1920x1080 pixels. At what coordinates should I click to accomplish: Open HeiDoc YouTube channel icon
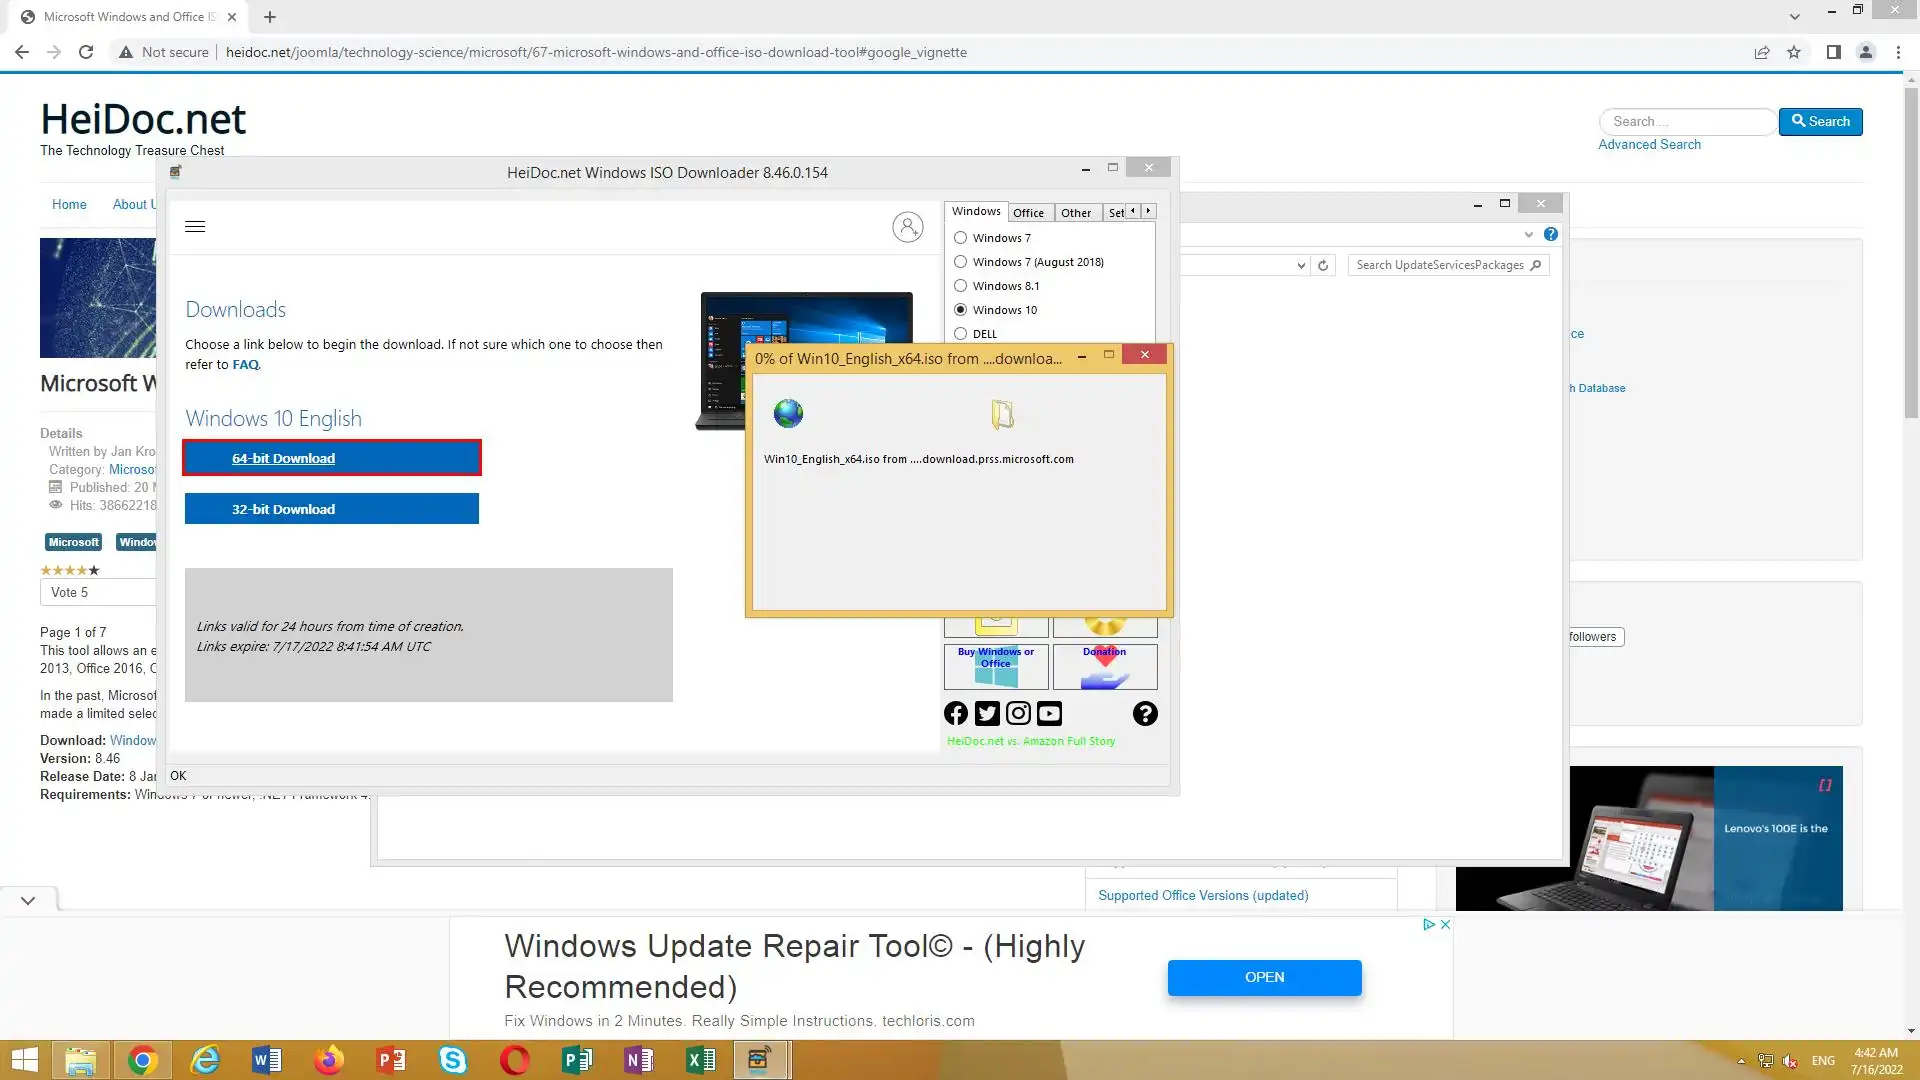[1049, 713]
